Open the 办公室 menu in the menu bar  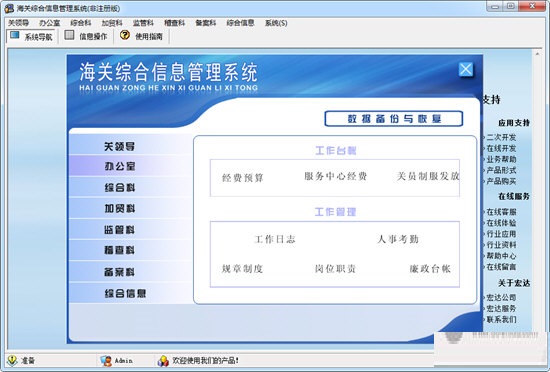click(x=49, y=23)
